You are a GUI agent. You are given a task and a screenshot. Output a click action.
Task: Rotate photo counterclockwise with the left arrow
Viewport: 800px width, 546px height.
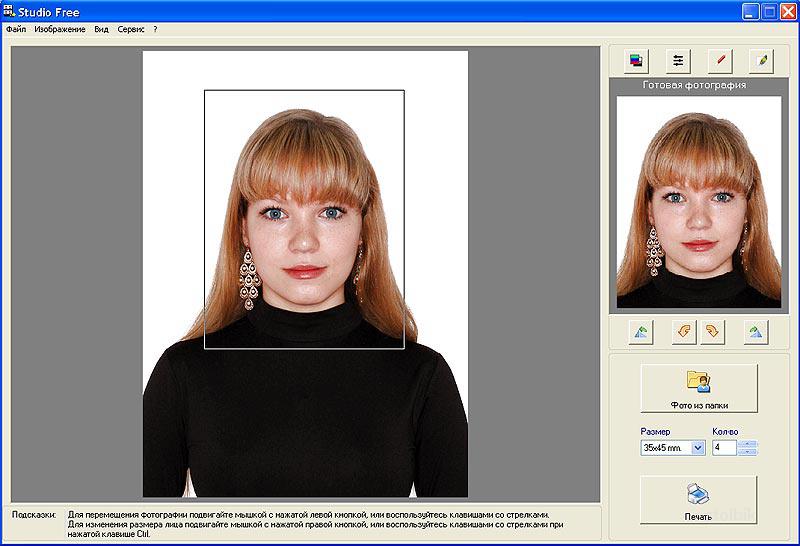click(684, 332)
